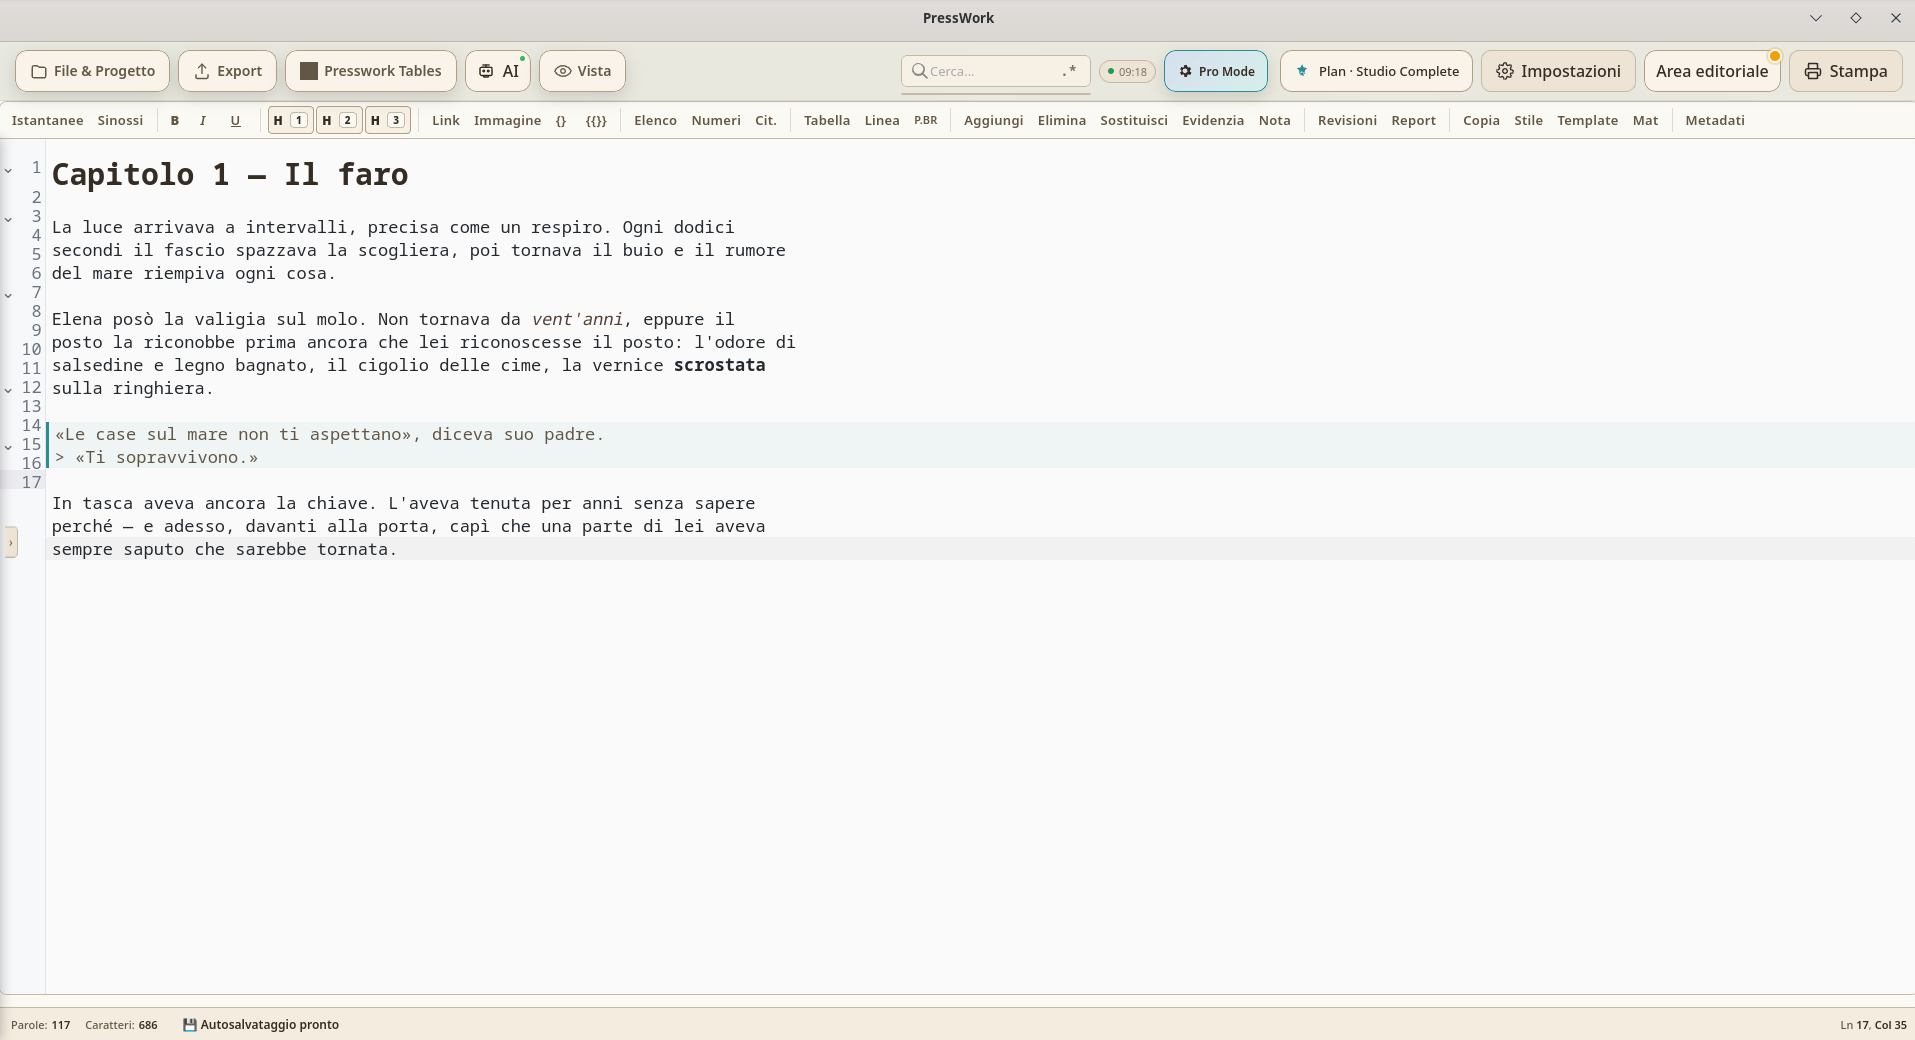Insert an Immagine
Image resolution: width=1915 pixels, height=1040 pixels.
pyautogui.click(x=507, y=120)
